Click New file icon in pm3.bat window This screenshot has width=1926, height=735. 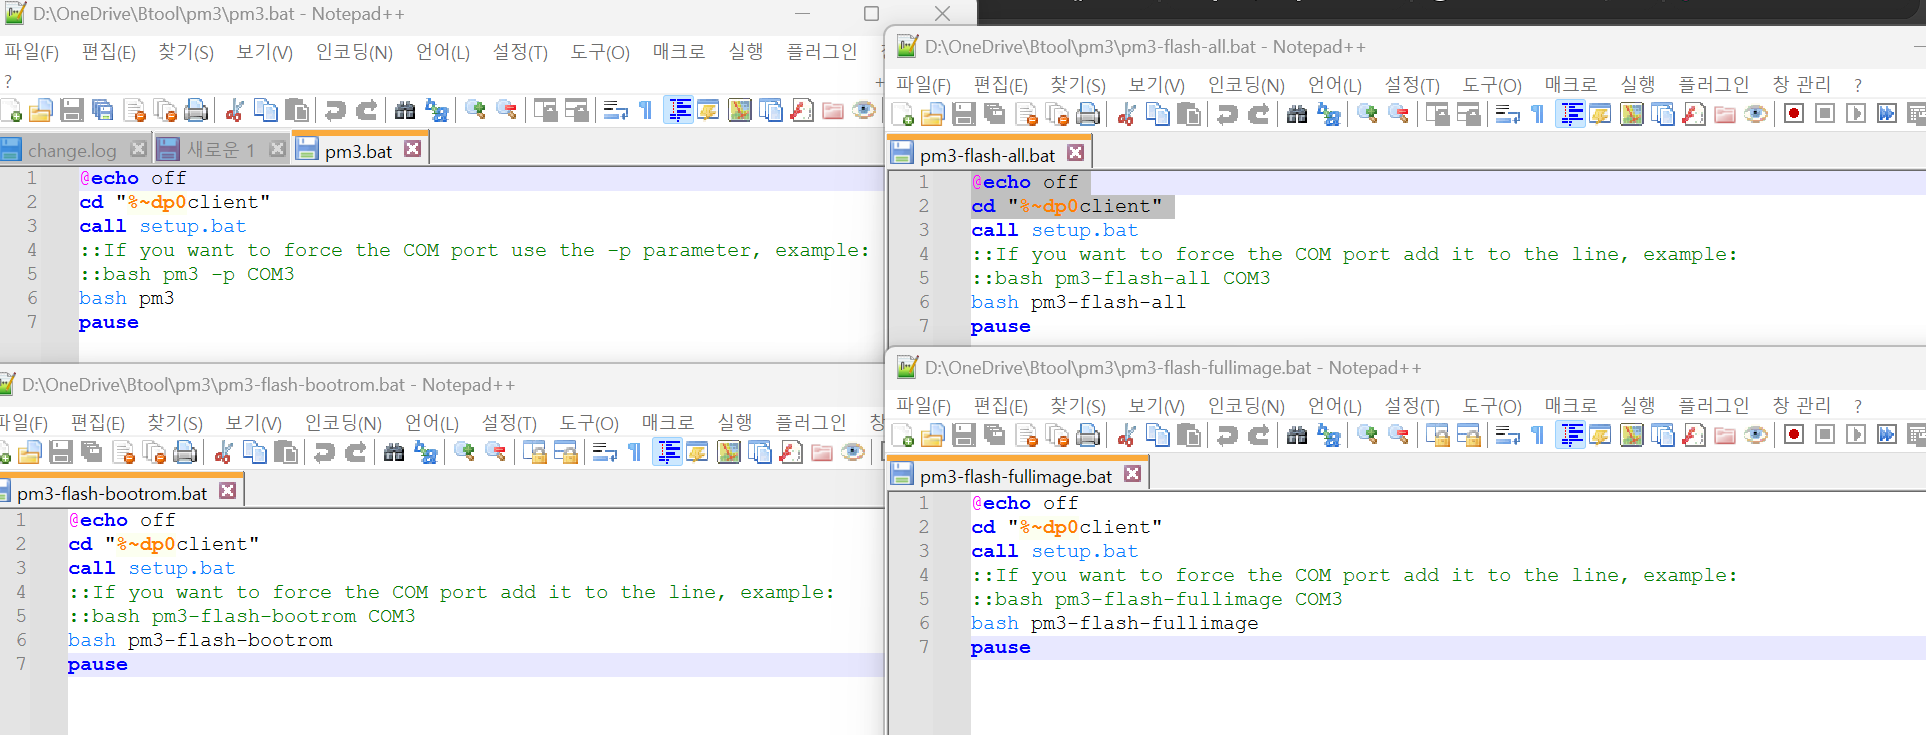tap(11, 110)
